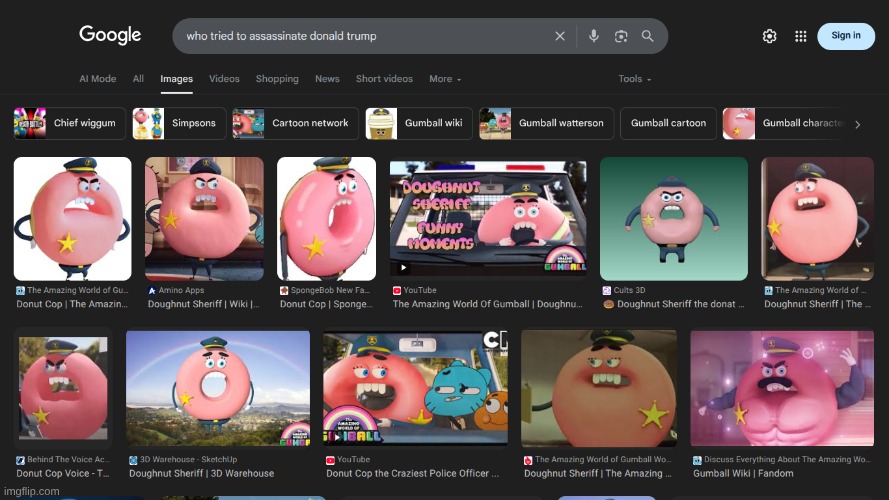Click the Amino Apps favicon icon
Screen dimensions: 889x500
[151, 290]
